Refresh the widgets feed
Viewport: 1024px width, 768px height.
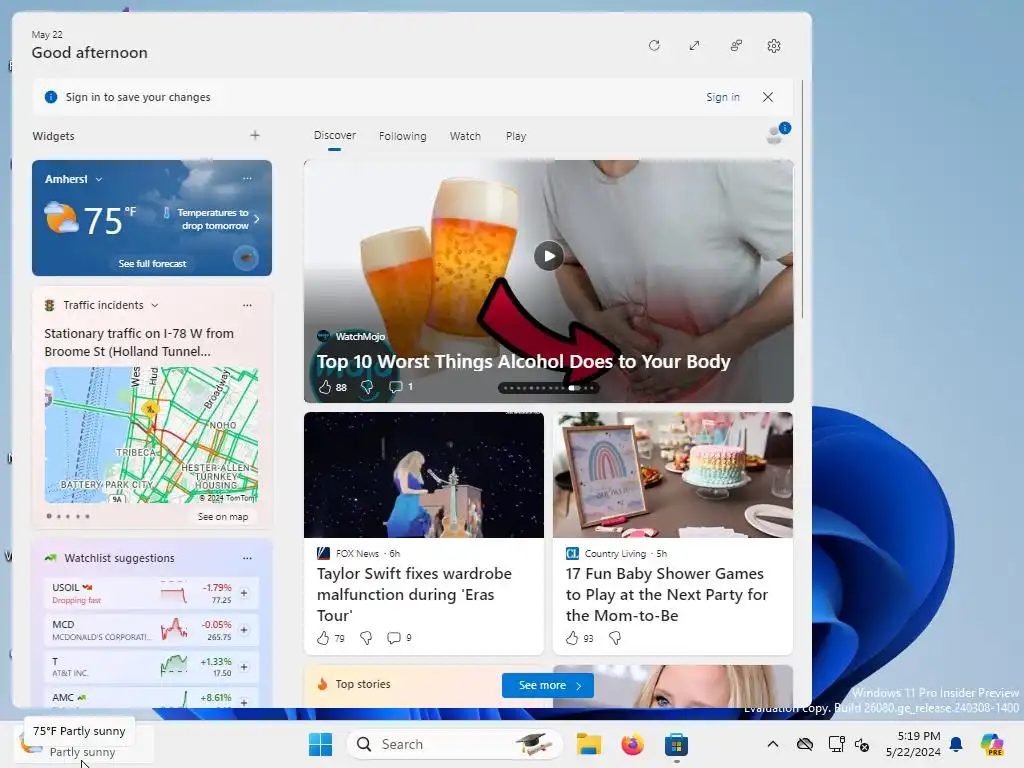[x=654, y=46]
